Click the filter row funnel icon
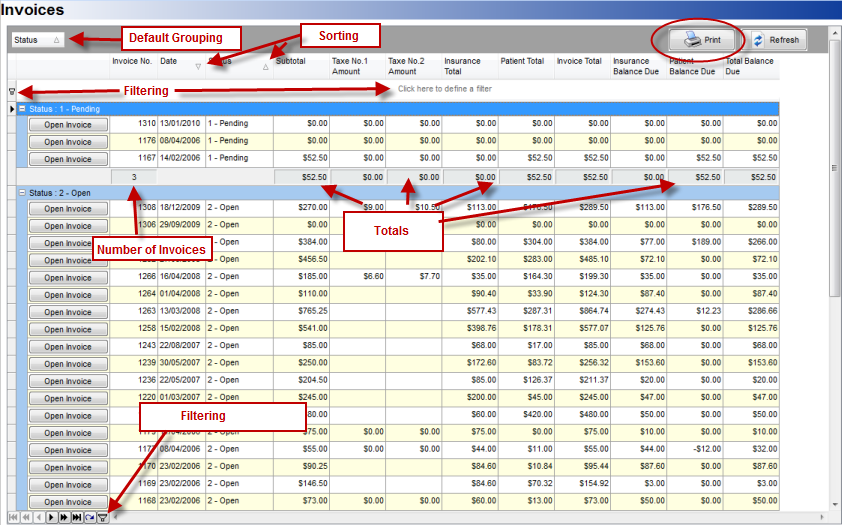Image resolution: width=842 pixels, height=525 pixels. click(x=12, y=92)
